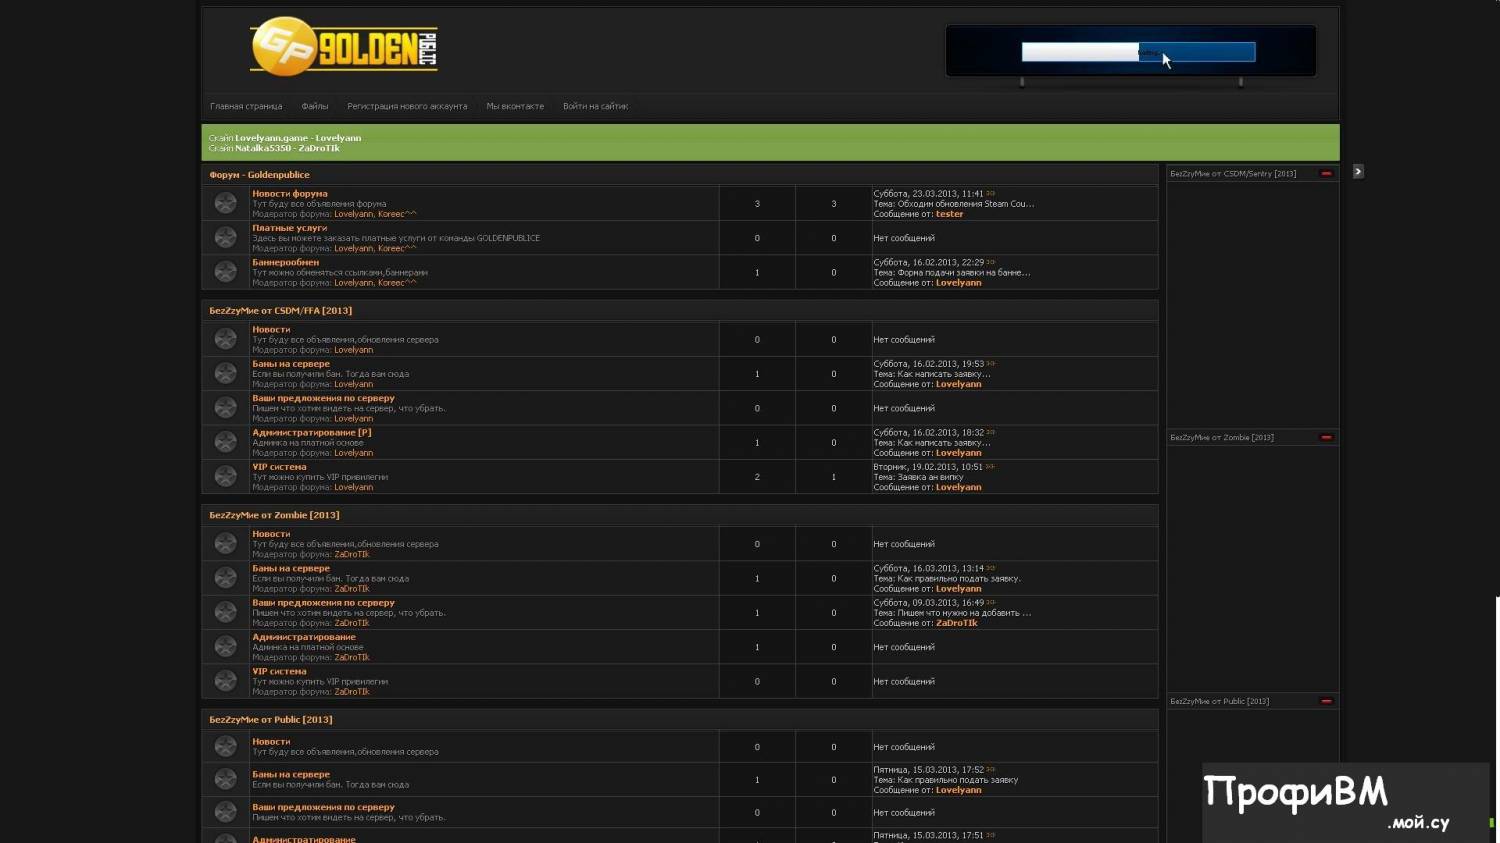Click the status icon of Новости in CSDM/FFA section
The width and height of the screenshot is (1500, 843).
click(x=226, y=339)
